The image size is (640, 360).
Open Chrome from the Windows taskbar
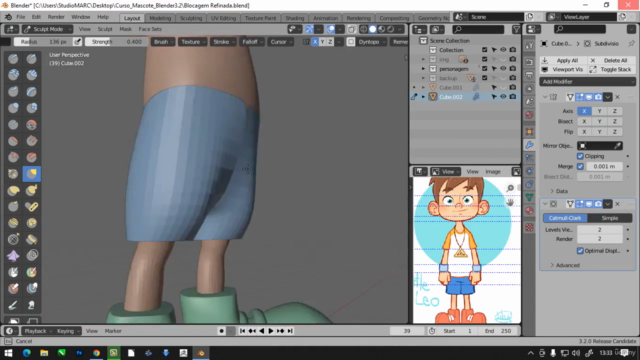[96, 353]
